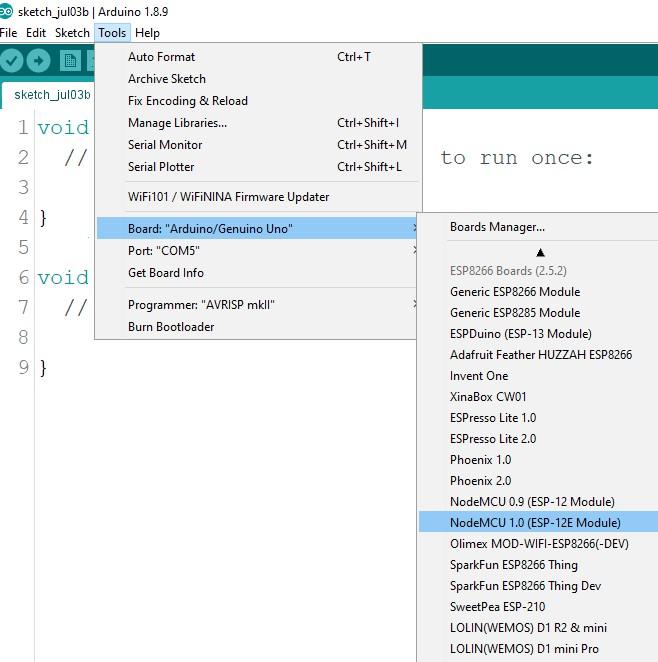Image resolution: width=658 pixels, height=662 pixels.
Task: Choose Olimex MOD-WIFI-ESP8266(-DEV)
Action: (538, 544)
